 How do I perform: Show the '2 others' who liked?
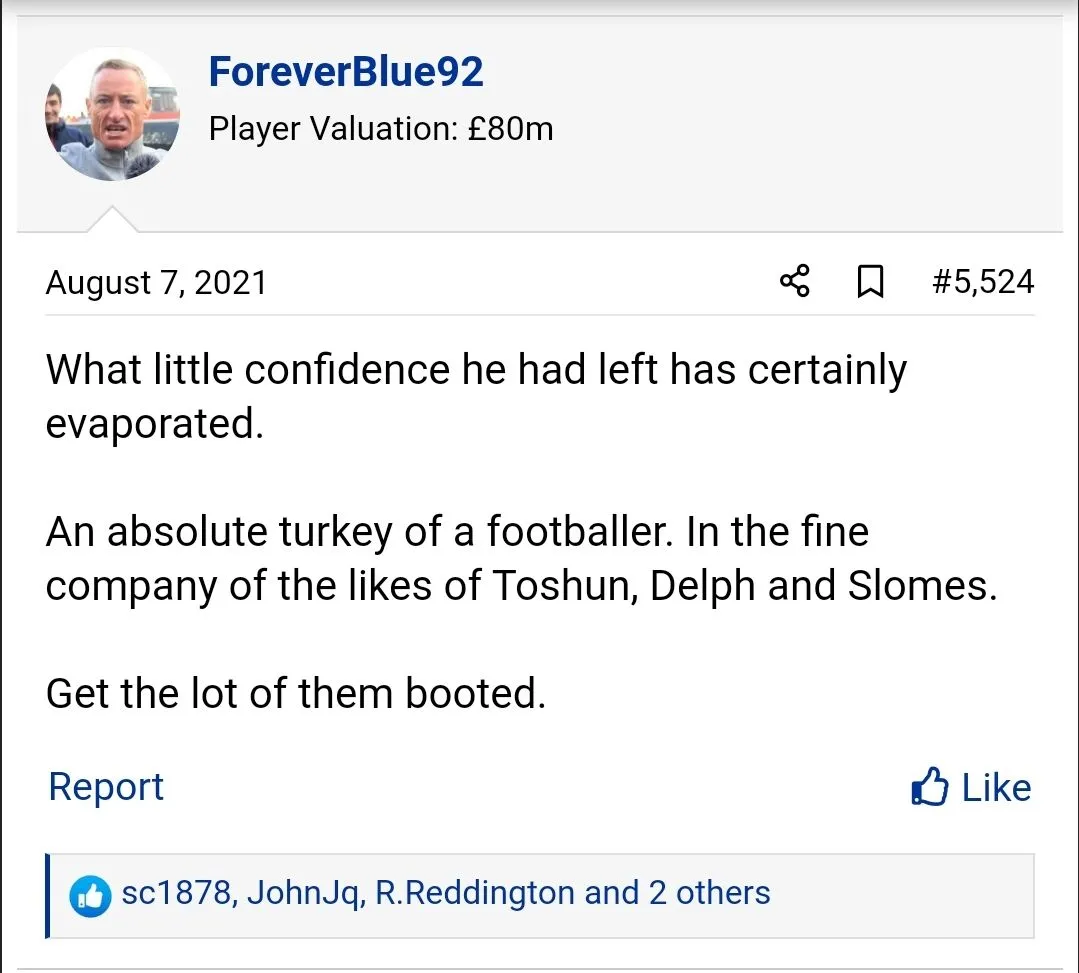[x=709, y=892]
